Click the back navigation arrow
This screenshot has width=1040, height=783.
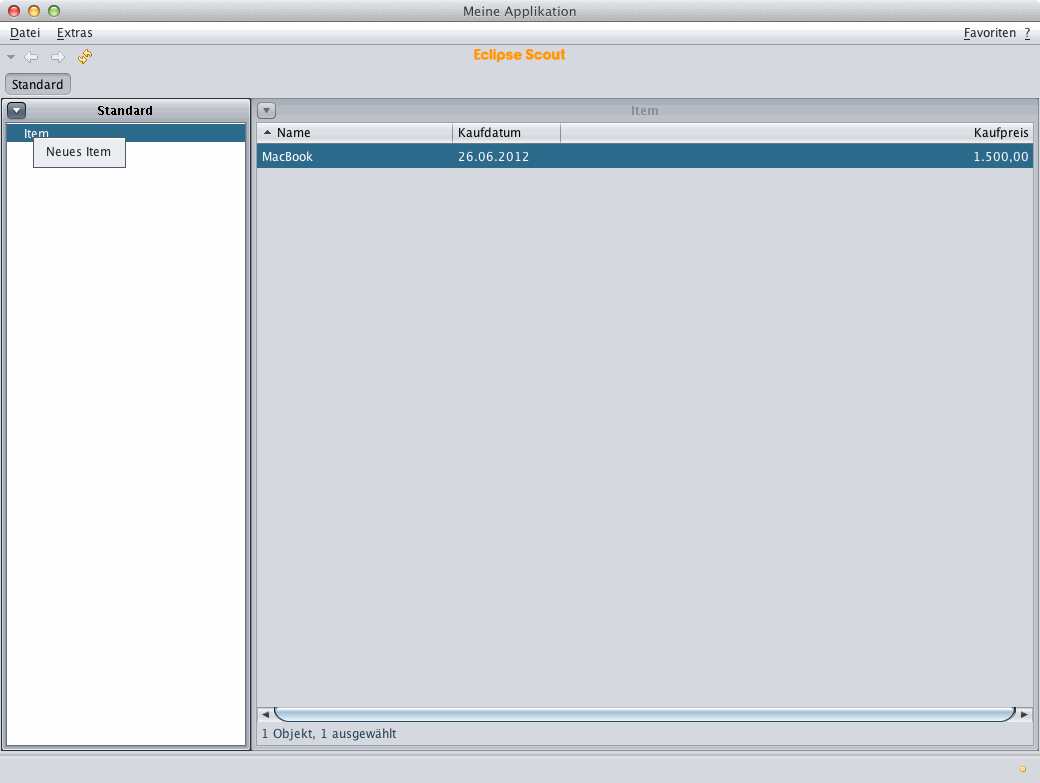[x=31, y=57]
